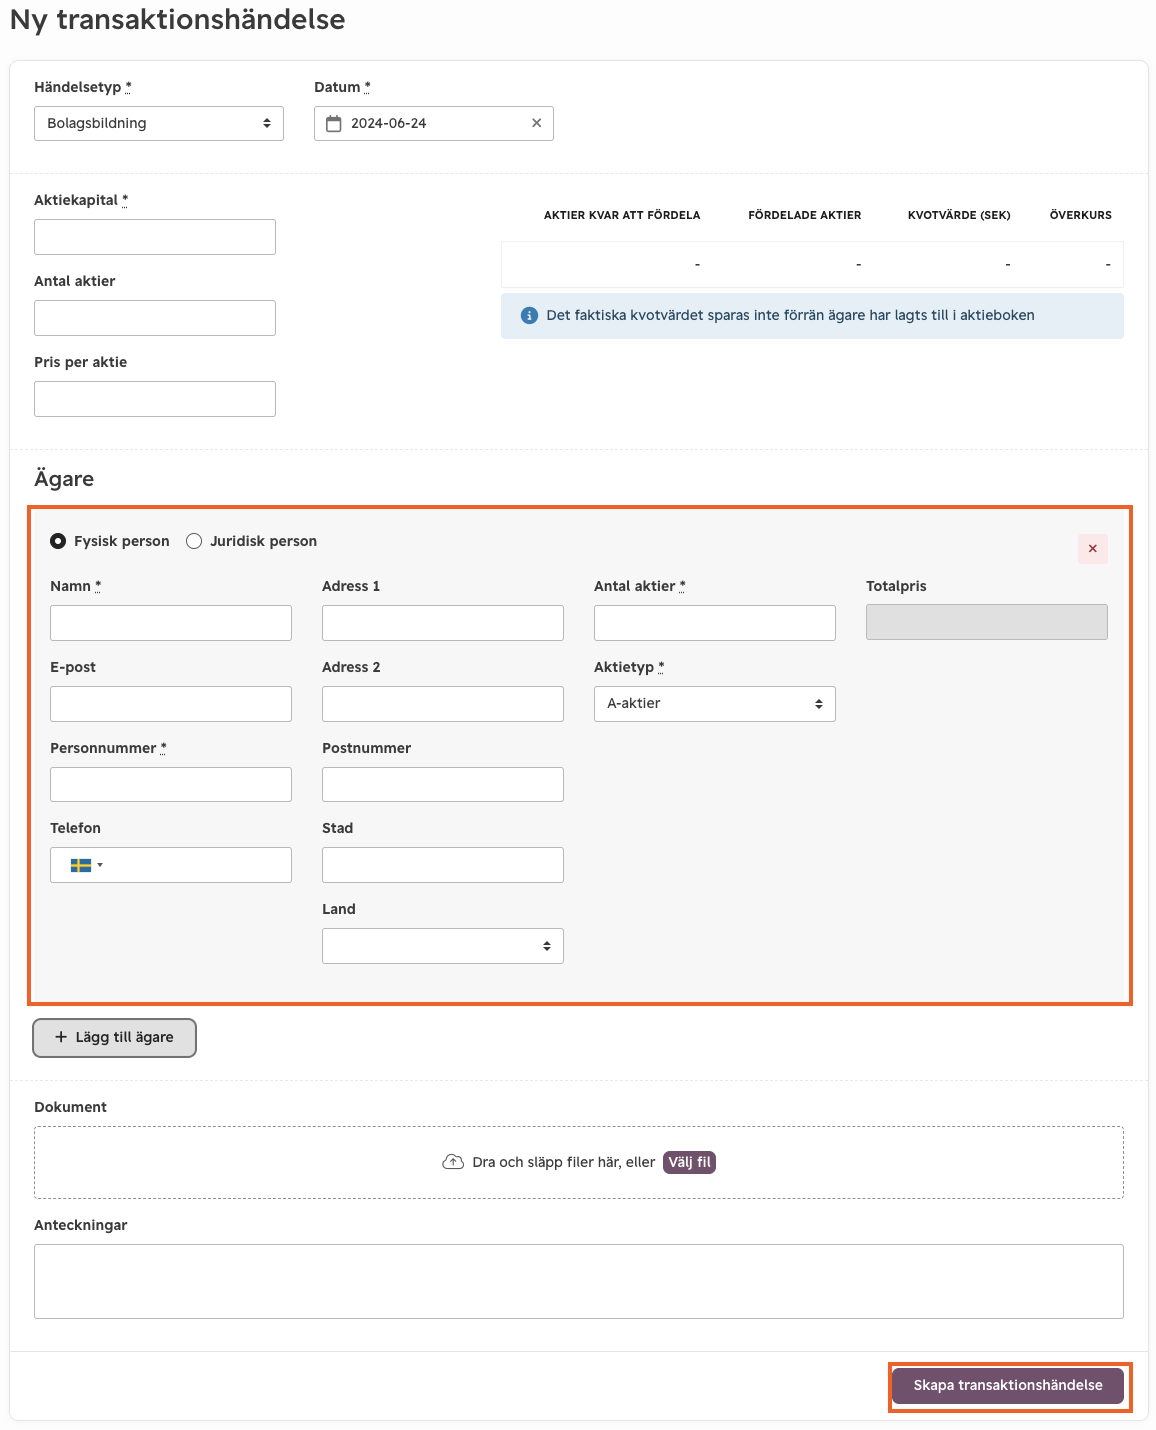Click the Ägare section heading

click(x=64, y=479)
